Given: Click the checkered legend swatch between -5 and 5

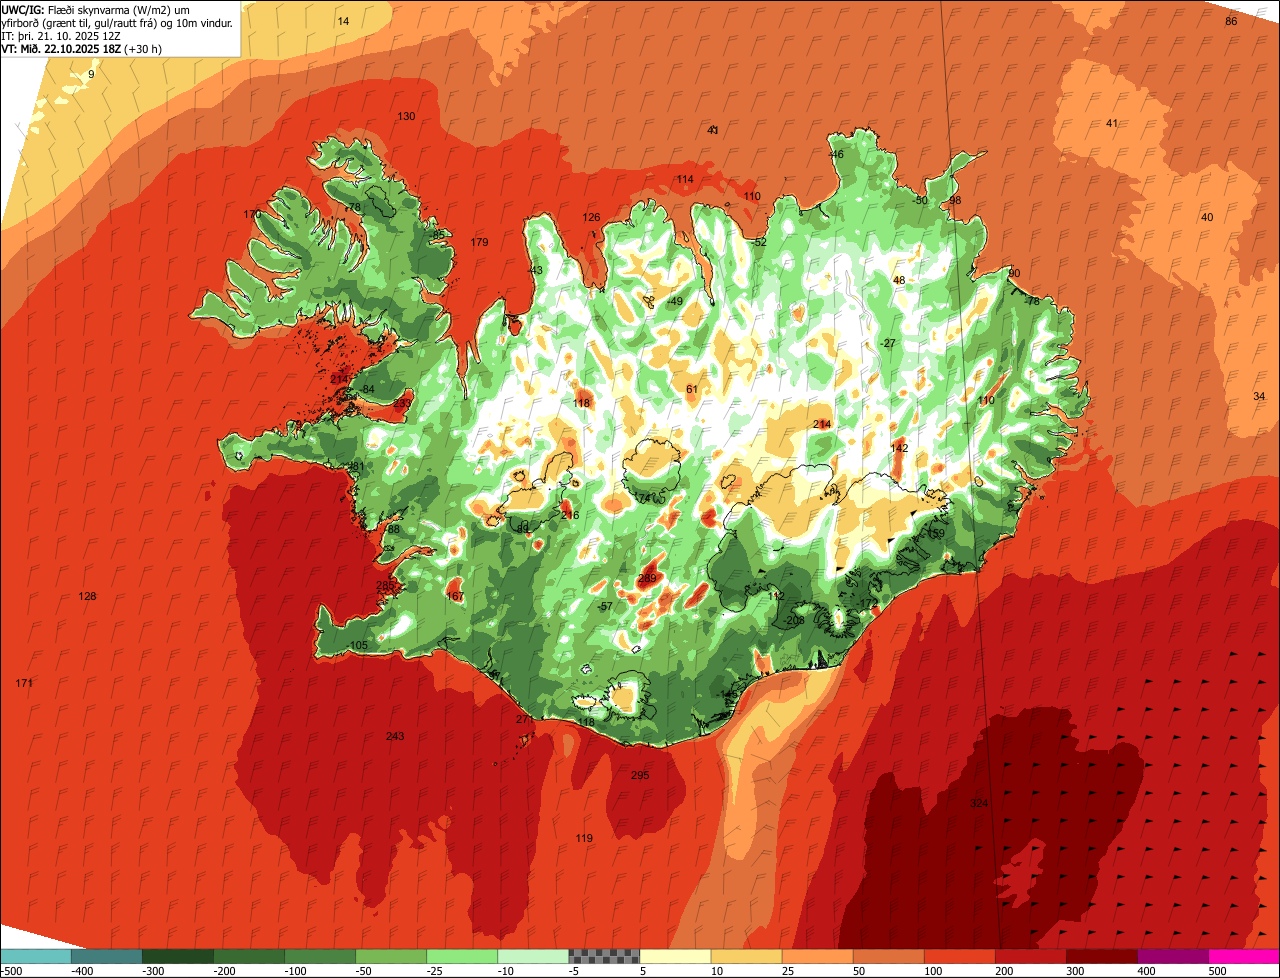Looking at the screenshot, I should [x=604, y=956].
